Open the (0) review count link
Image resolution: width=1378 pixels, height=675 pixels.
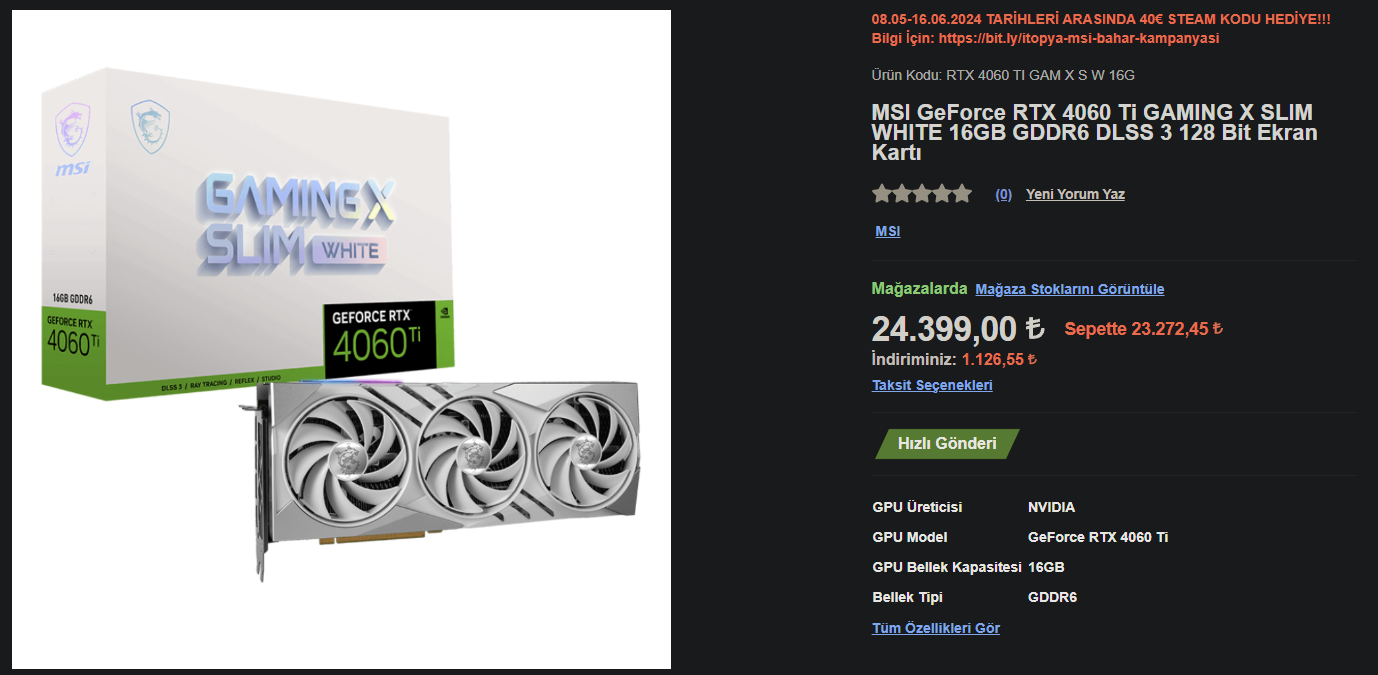tap(1003, 194)
